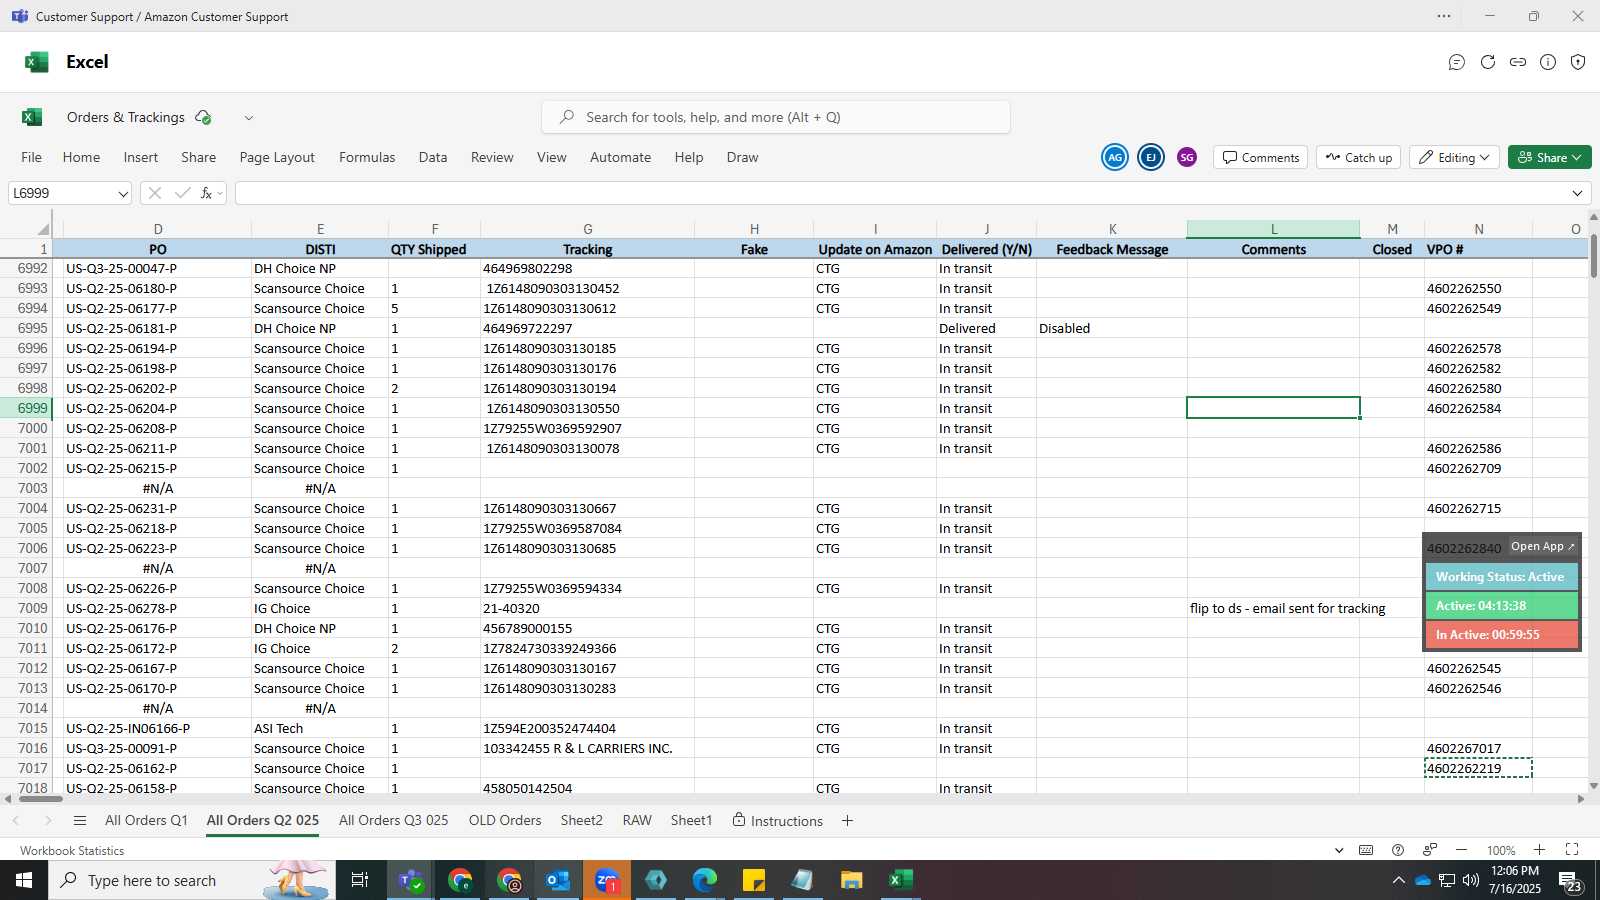Open the Share dropdown button

click(x=1549, y=157)
